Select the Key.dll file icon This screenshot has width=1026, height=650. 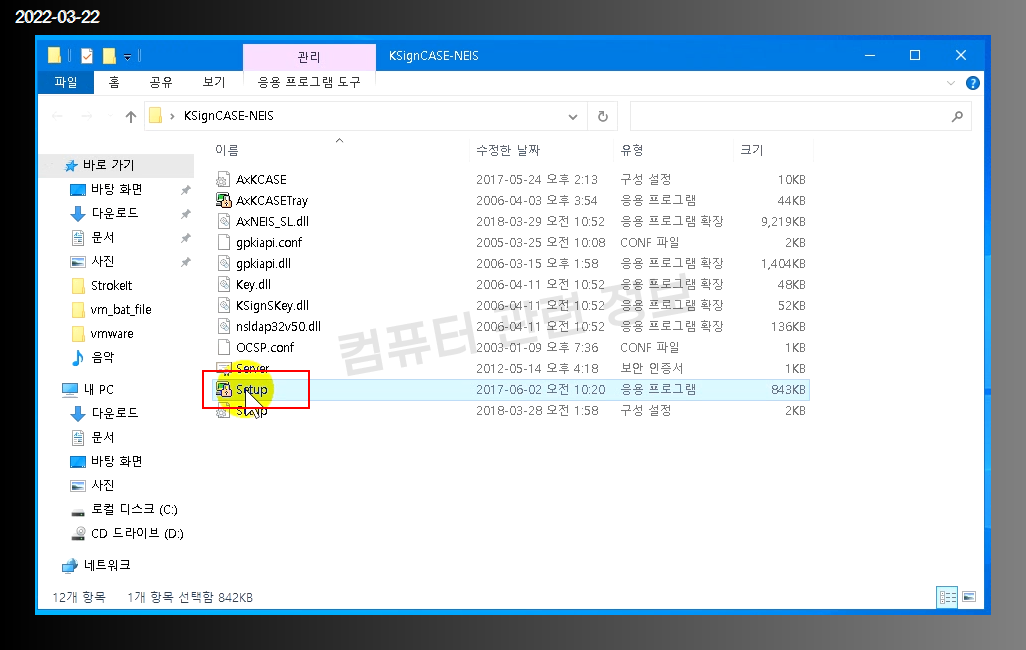click(x=224, y=284)
